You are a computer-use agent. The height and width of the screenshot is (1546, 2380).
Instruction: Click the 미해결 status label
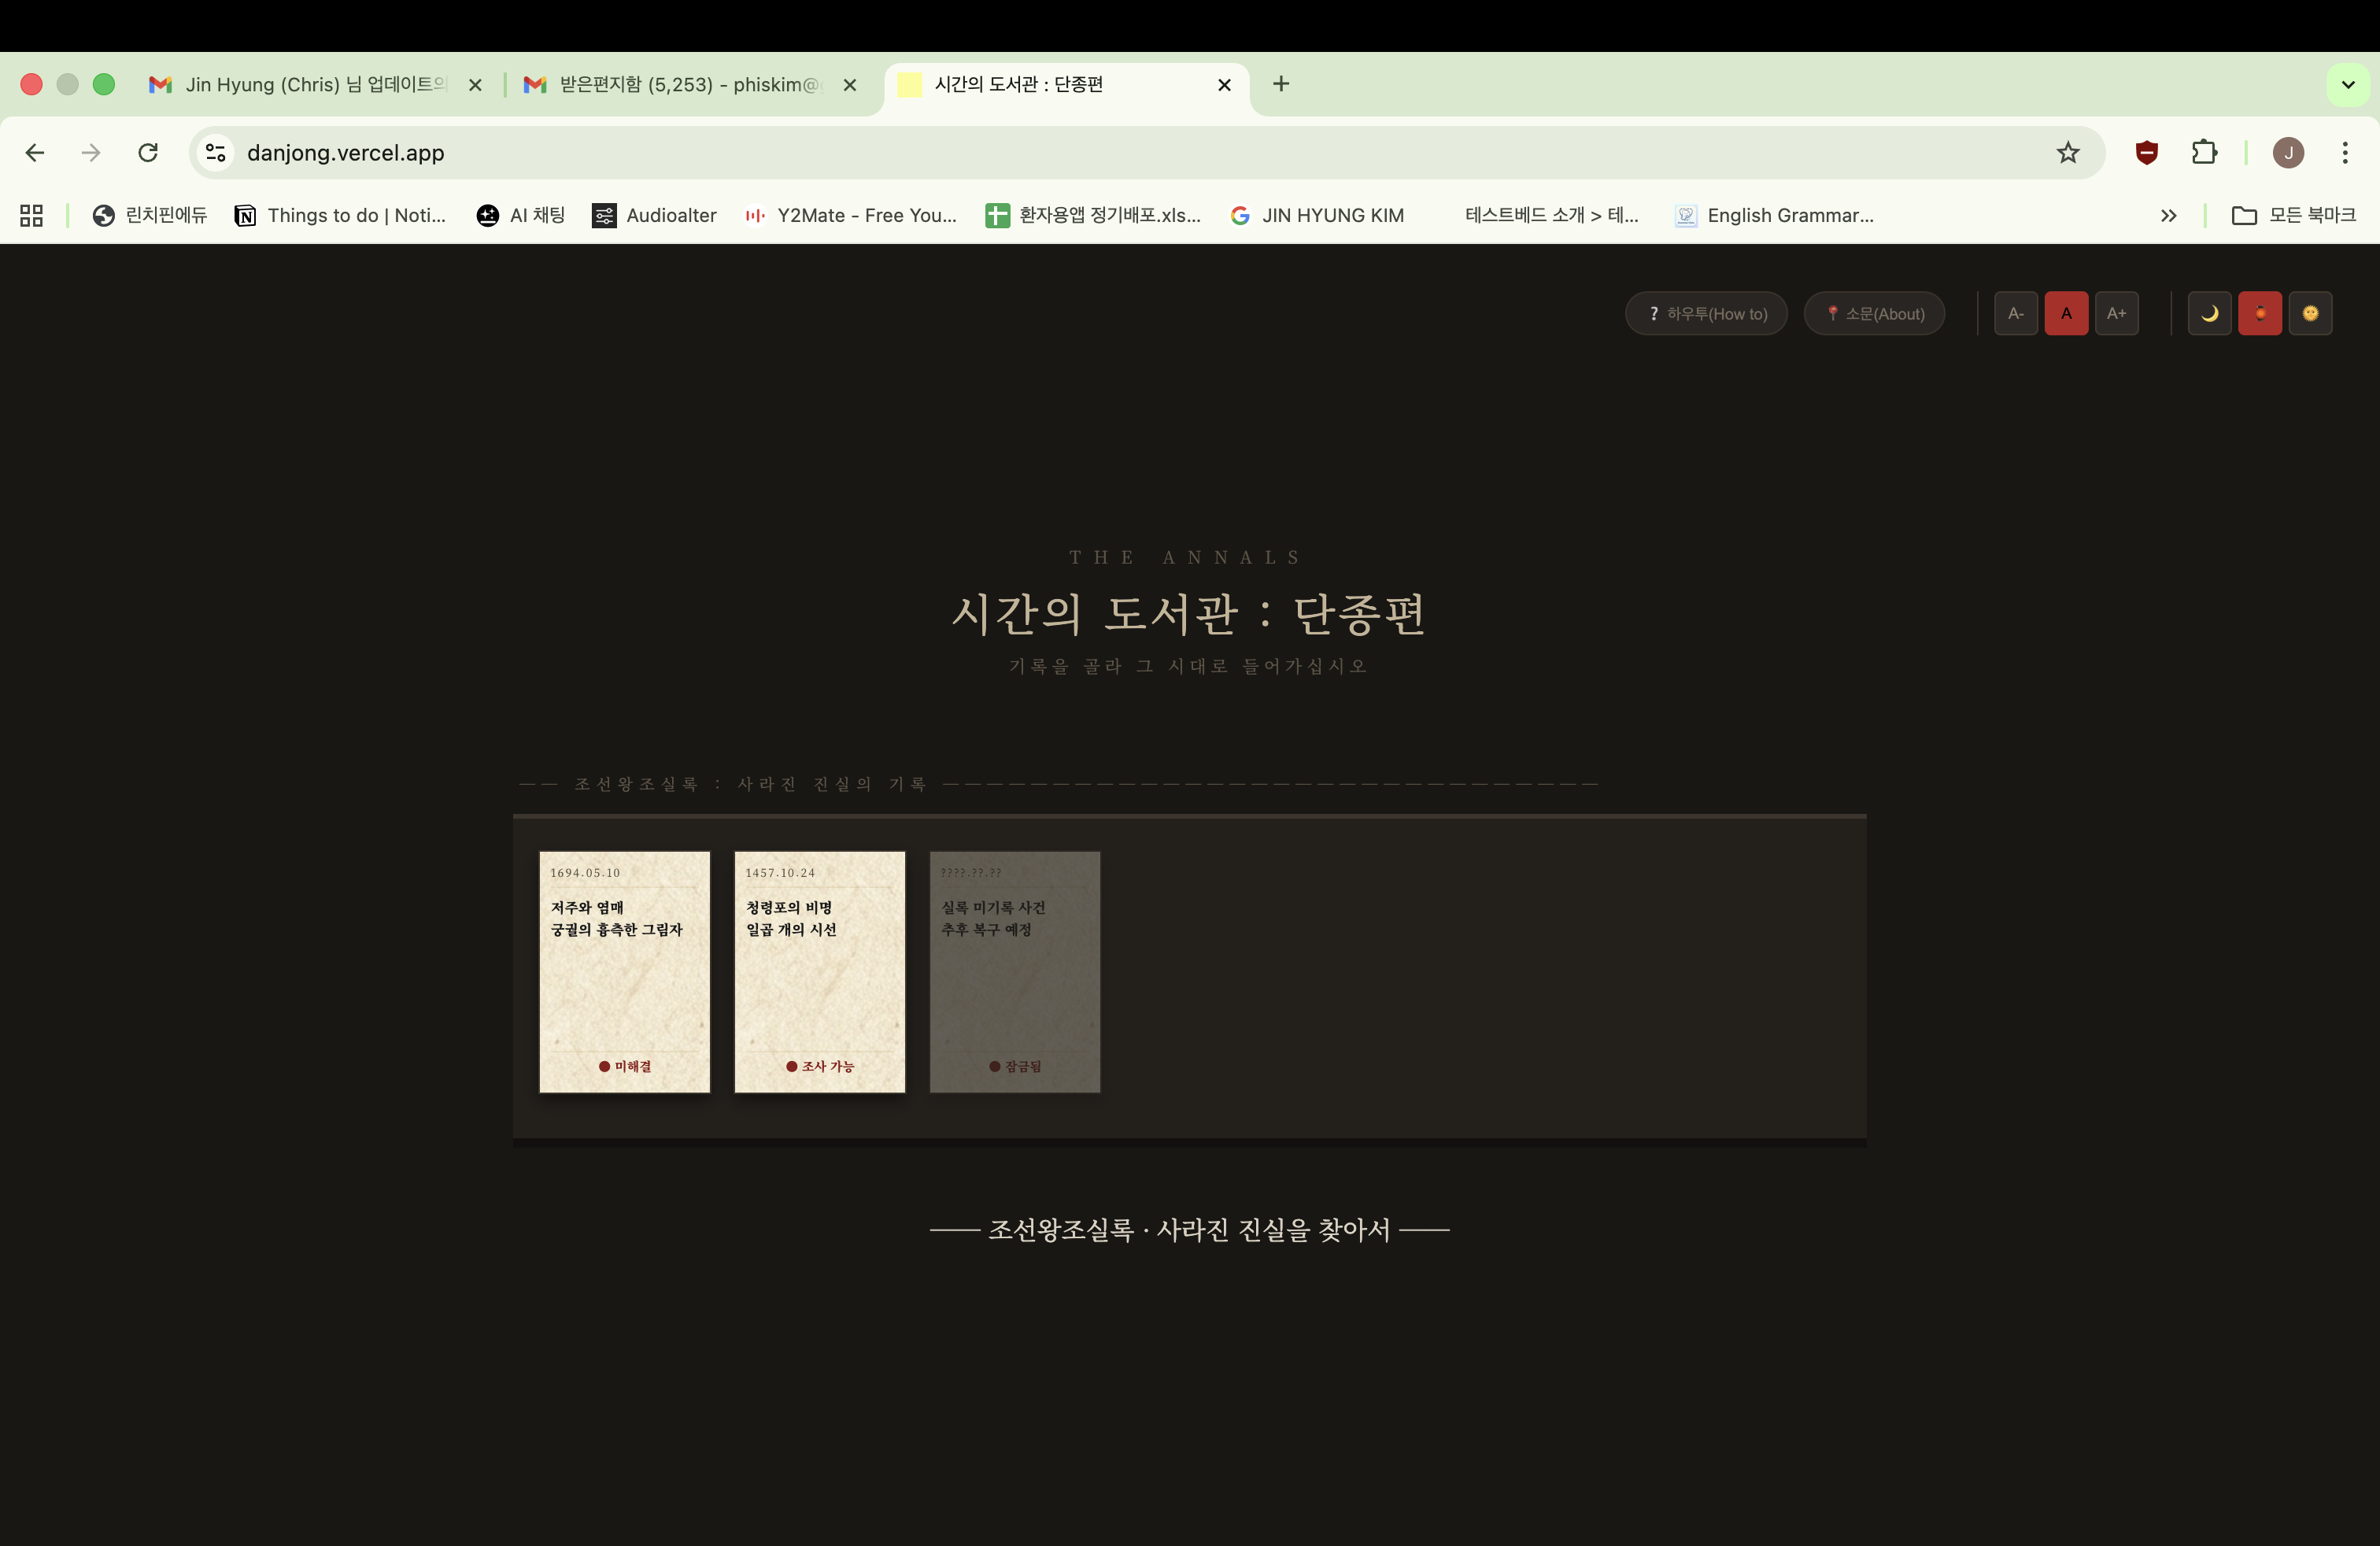coord(625,1066)
